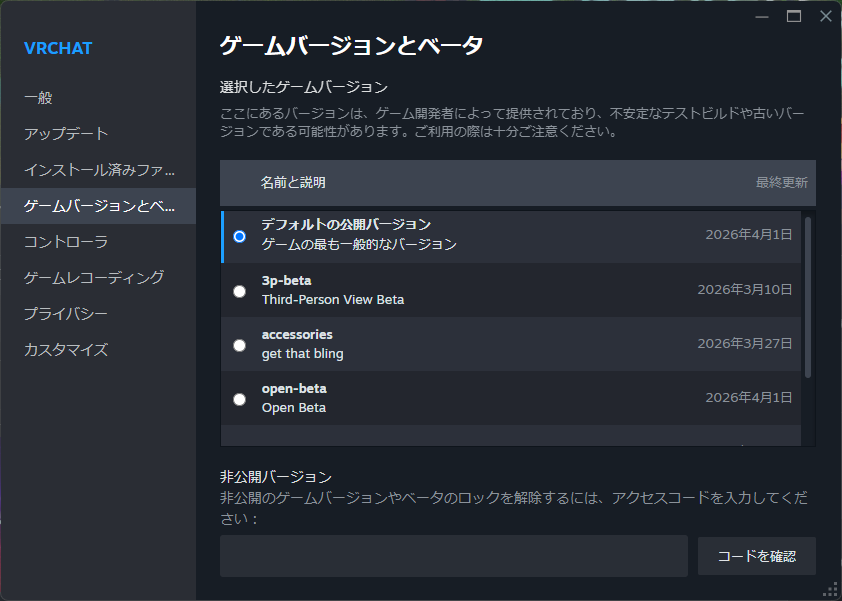Screen dimensions: 842x601
Task: Open the 一般 settings tab
Action: click(x=38, y=98)
